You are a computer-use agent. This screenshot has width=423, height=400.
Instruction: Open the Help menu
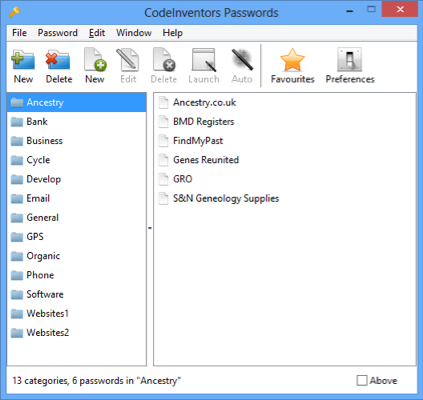click(x=172, y=33)
